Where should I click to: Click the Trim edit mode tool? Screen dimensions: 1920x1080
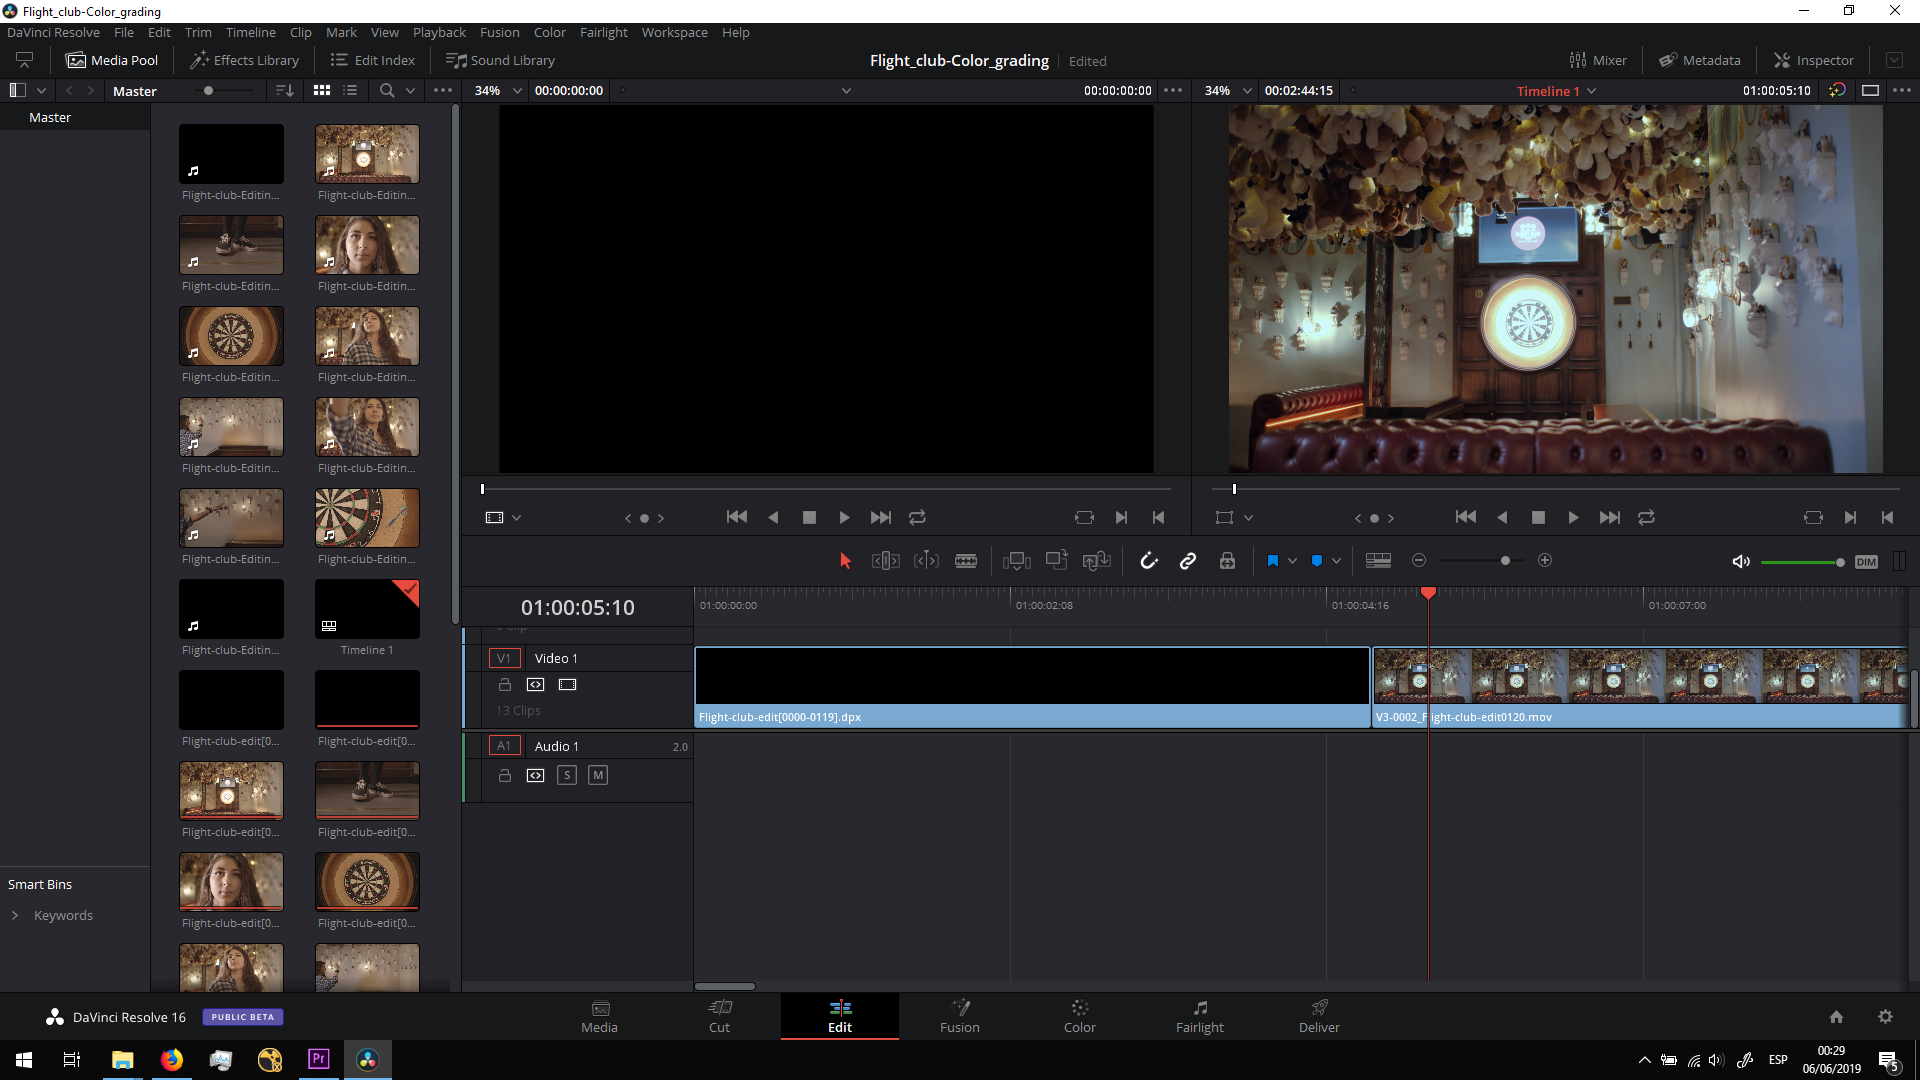(x=885, y=561)
